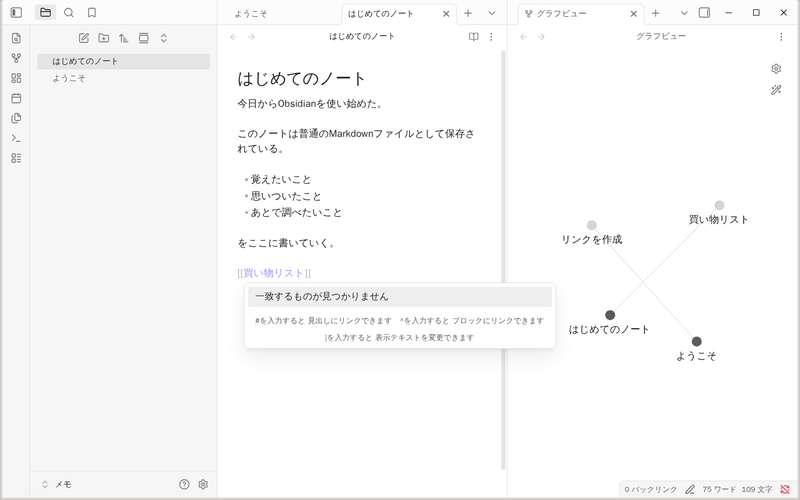Image resolution: width=800 pixels, height=500 pixels.
Task: Click 75 ワード word count
Action: point(719,490)
